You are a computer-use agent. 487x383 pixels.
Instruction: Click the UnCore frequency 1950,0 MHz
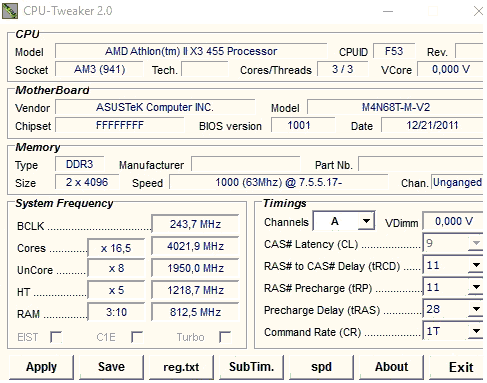point(195,268)
